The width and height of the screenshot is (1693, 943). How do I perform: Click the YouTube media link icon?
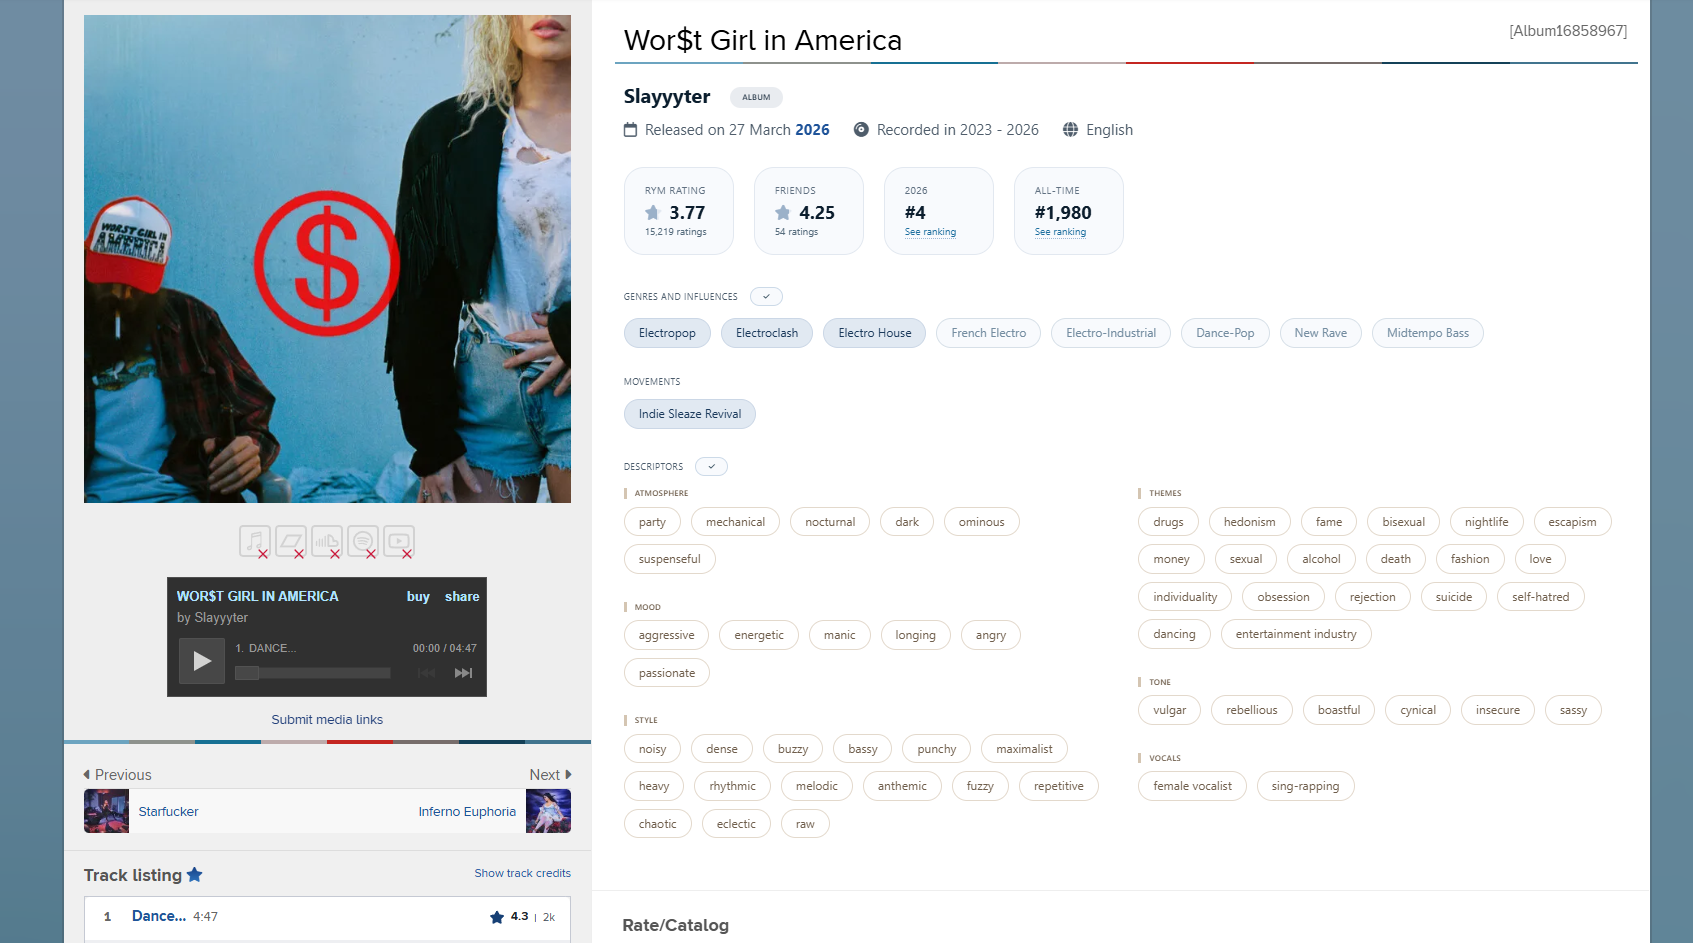399,542
